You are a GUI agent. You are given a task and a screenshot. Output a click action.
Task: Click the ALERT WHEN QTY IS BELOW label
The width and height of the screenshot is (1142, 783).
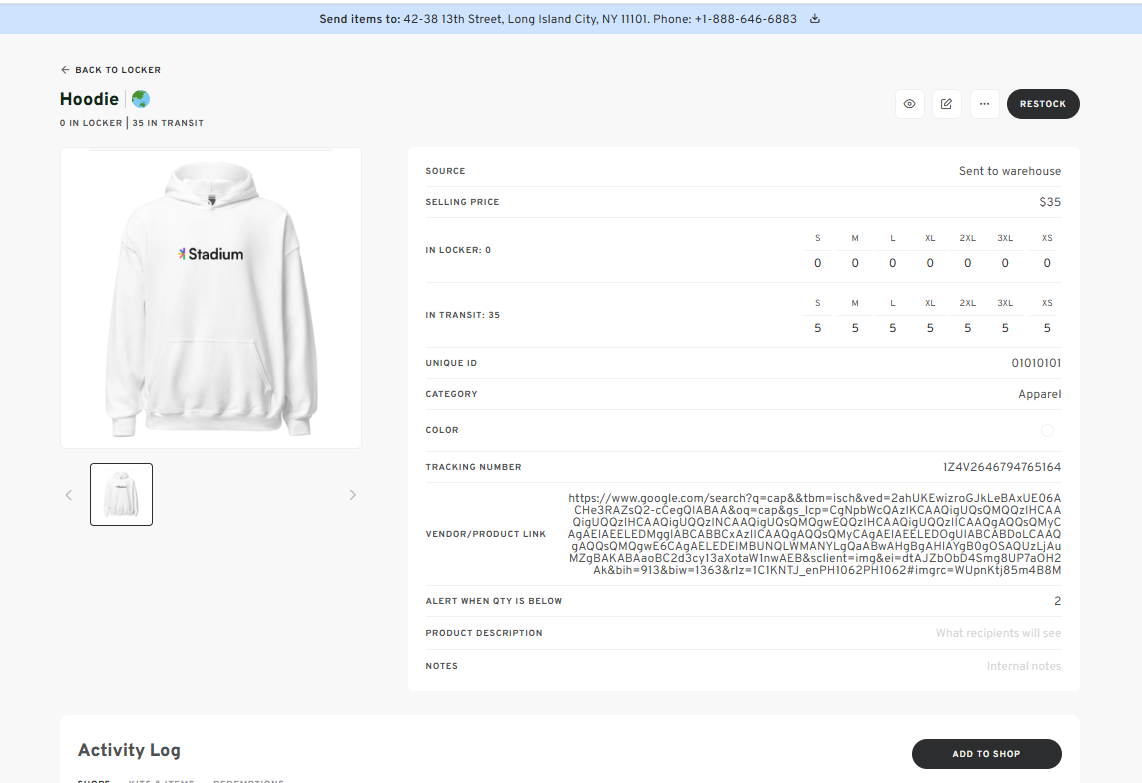(x=494, y=601)
